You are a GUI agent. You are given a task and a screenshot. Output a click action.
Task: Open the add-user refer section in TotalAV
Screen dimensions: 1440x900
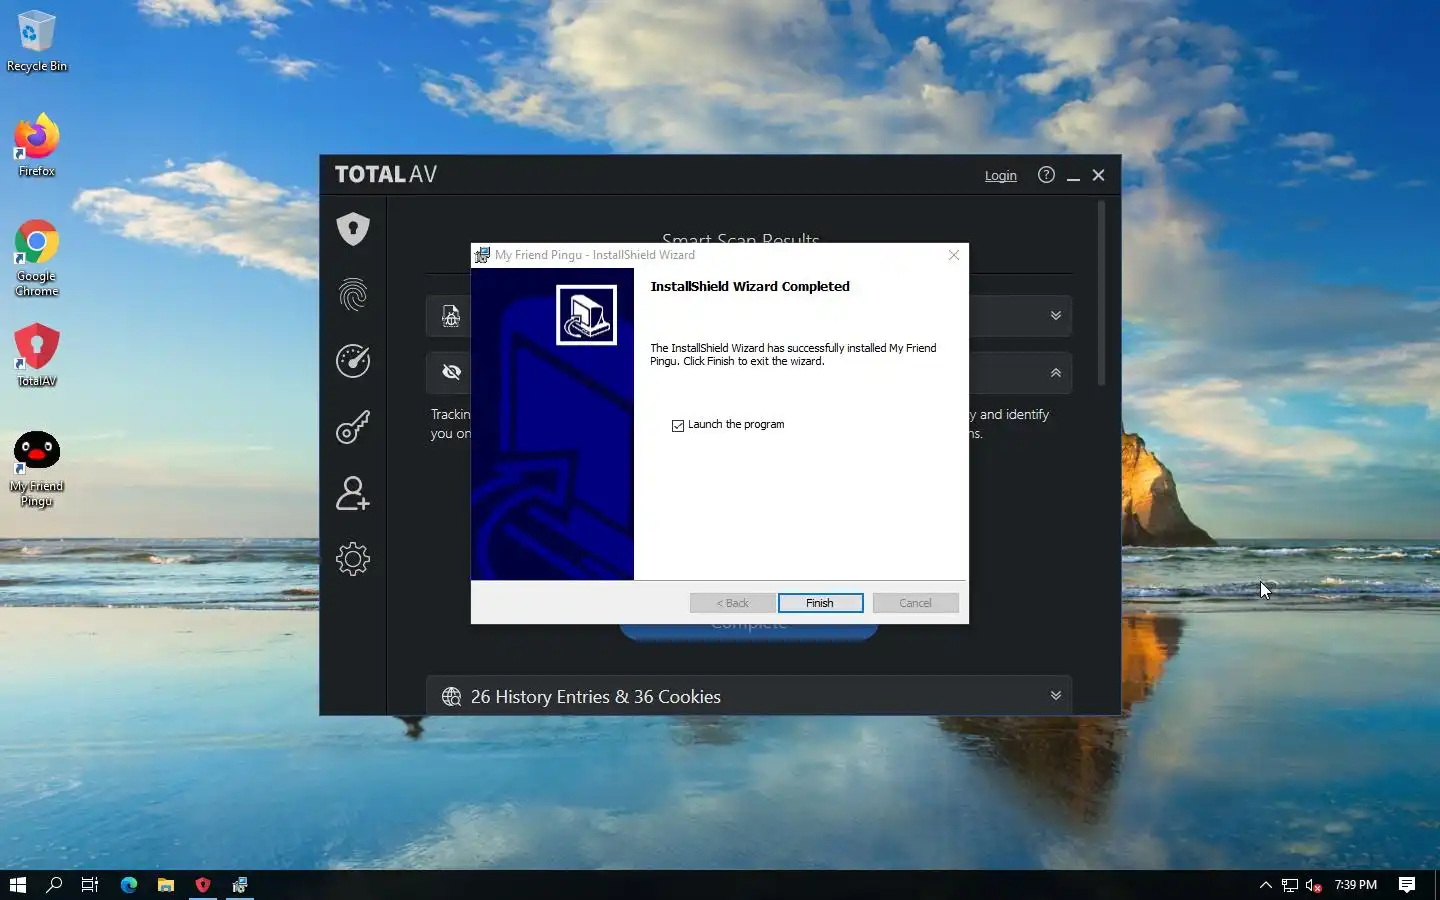[x=353, y=493]
